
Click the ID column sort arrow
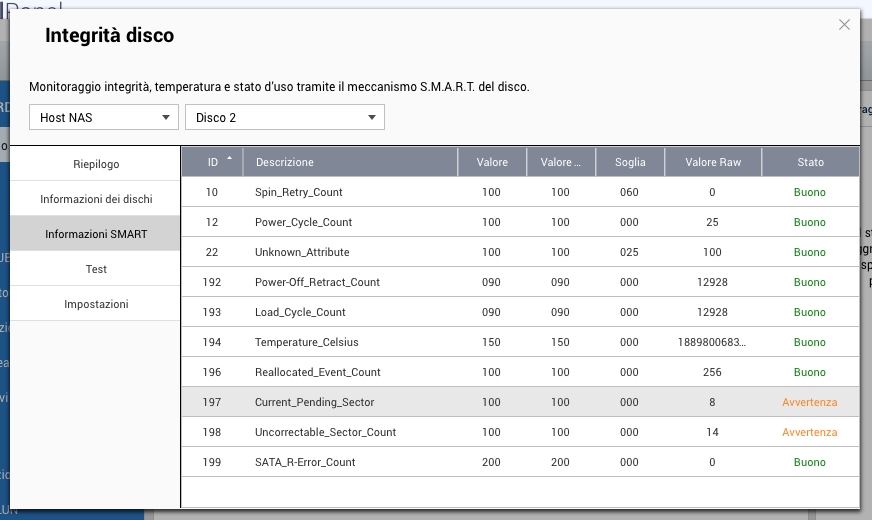pyautogui.click(x=231, y=159)
